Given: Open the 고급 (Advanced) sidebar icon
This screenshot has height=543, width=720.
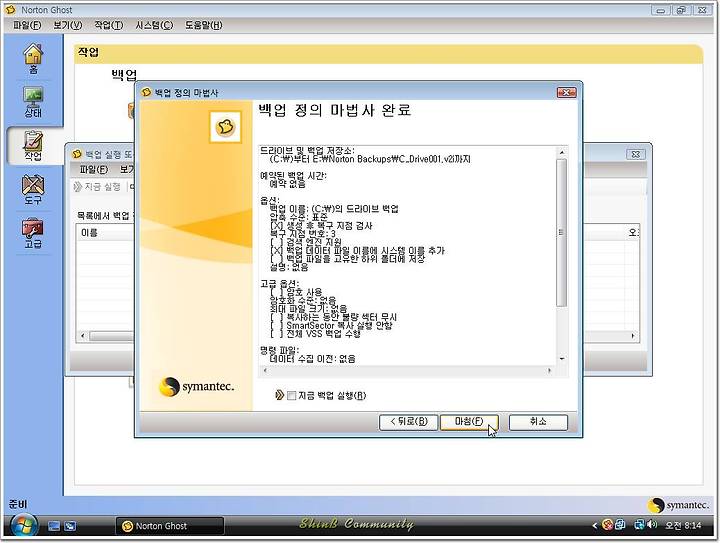Looking at the screenshot, I should (x=33, y=233).
